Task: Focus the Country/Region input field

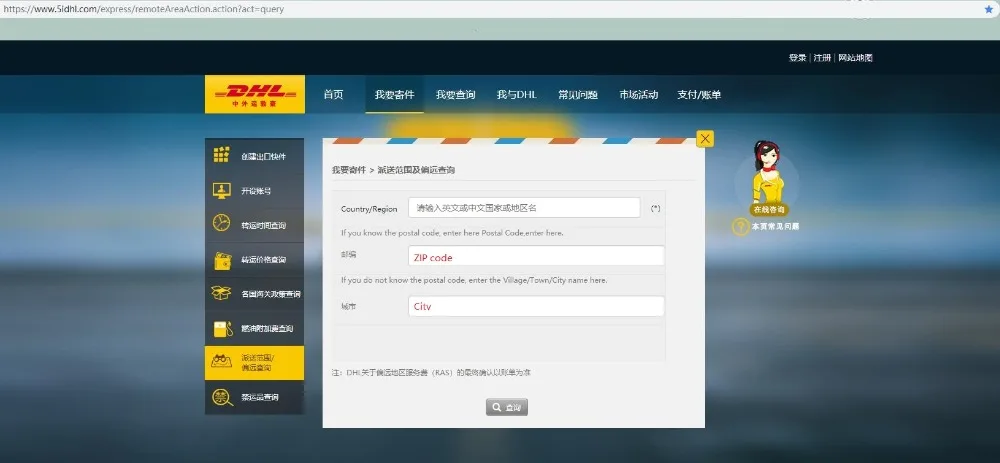Action: click(524, 207)
